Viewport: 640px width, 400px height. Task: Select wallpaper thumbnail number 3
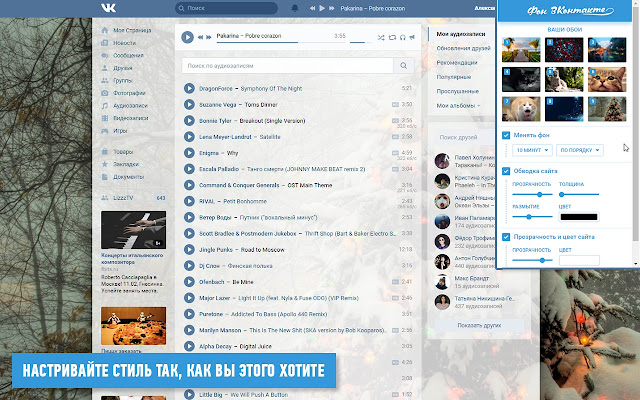607,50
